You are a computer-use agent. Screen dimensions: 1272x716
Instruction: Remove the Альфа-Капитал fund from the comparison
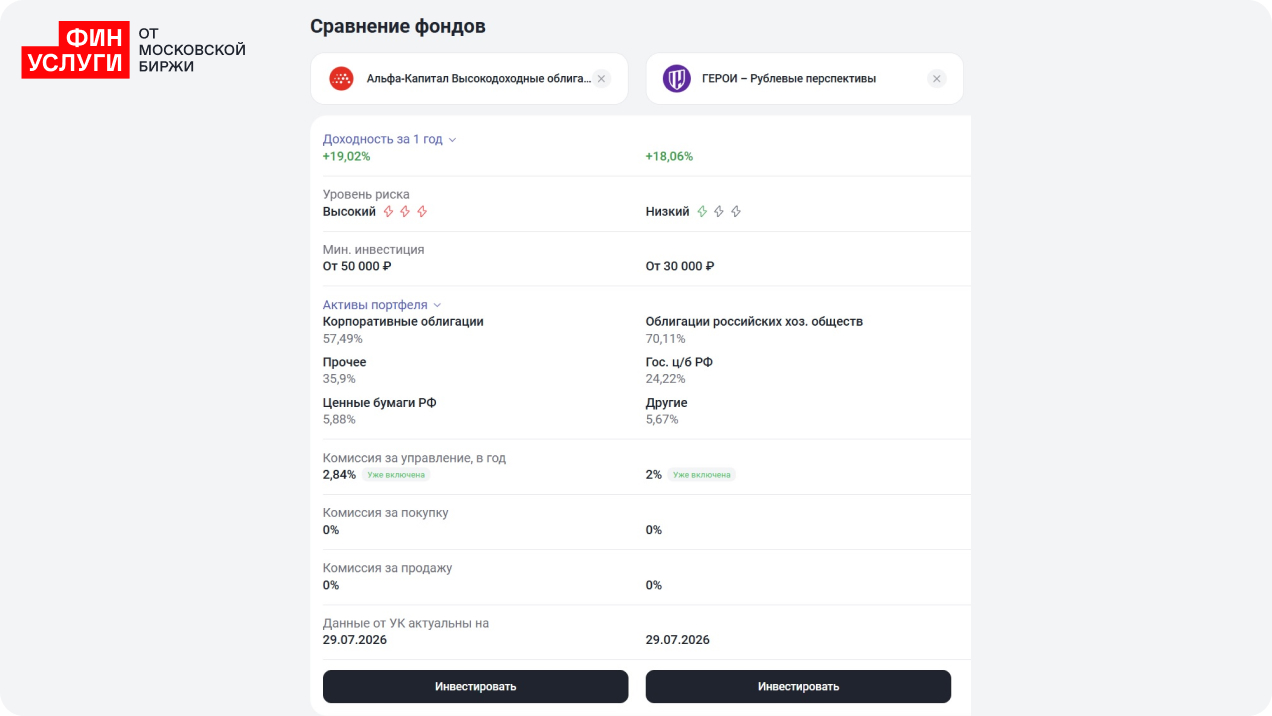click(601, 78)
